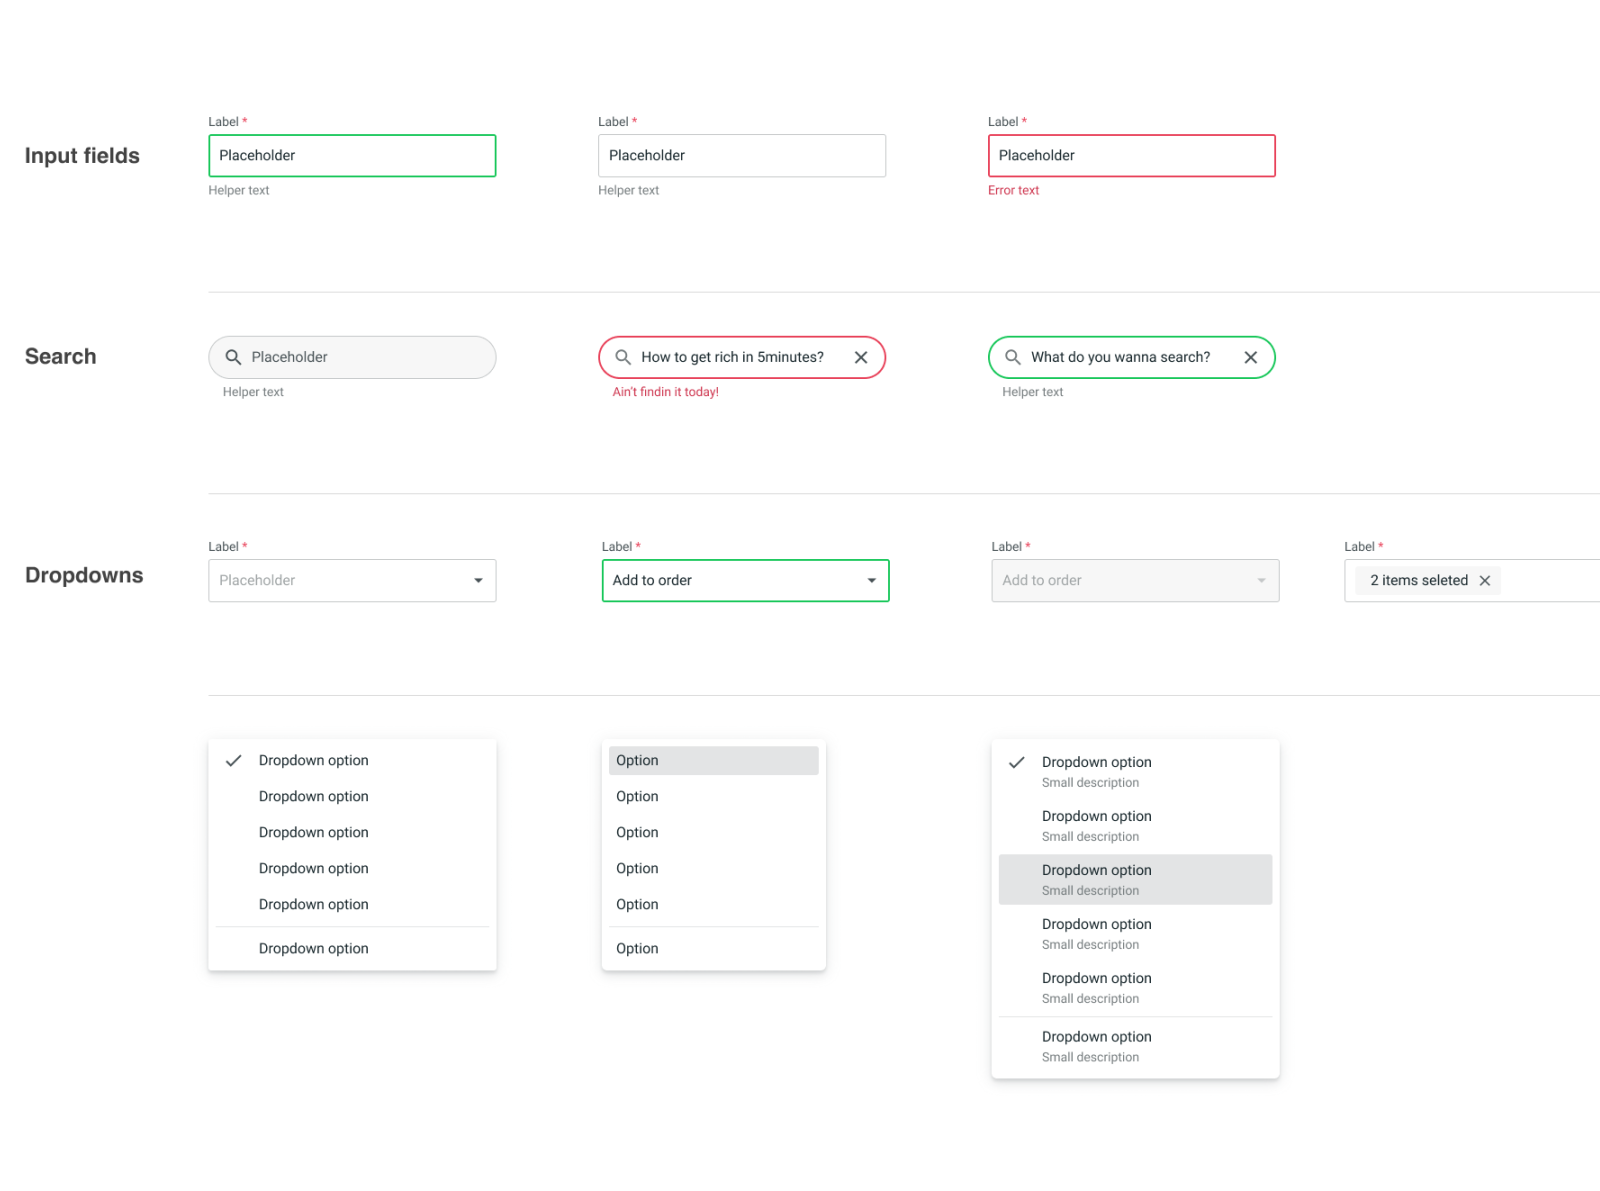Click the checkmark on the described Dropdown option
Screen dimensions: 1600x1191
click(1016, 762)
